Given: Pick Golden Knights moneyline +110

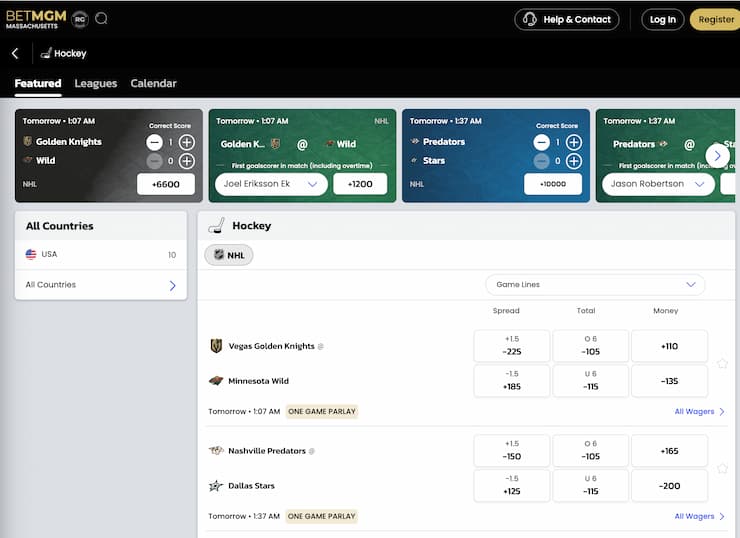Looking at the screenshot, I should [x=669, y=346].
